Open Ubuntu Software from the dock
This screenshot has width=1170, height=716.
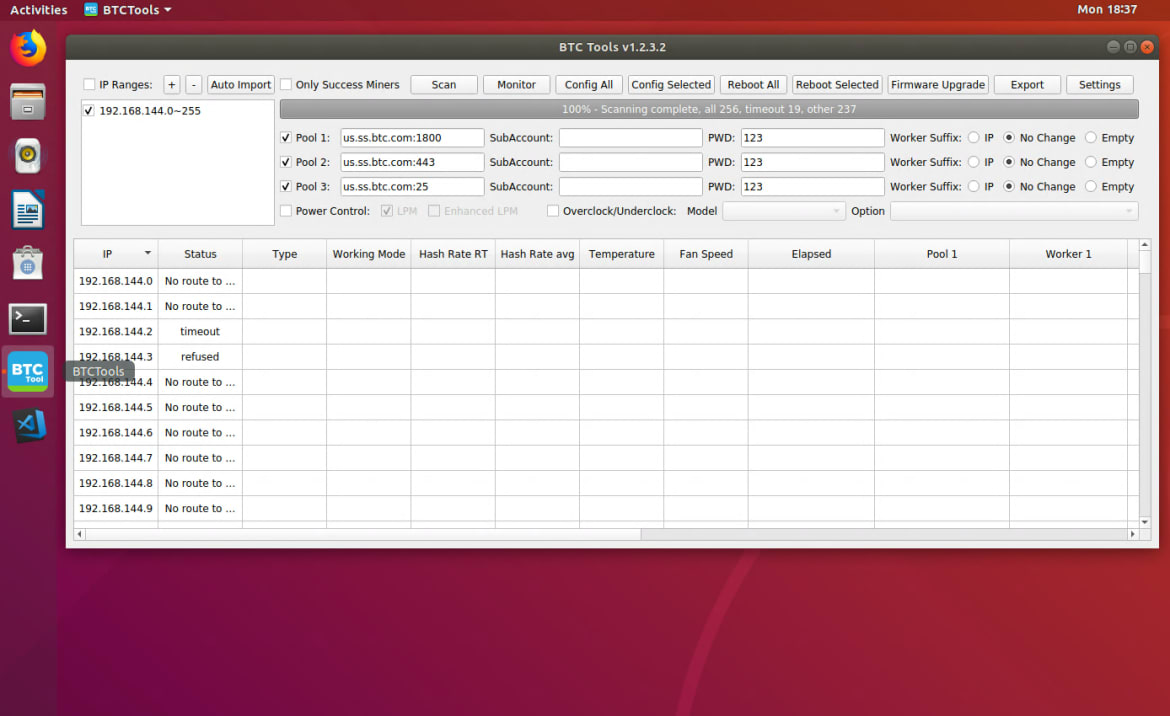click(27, 263)
